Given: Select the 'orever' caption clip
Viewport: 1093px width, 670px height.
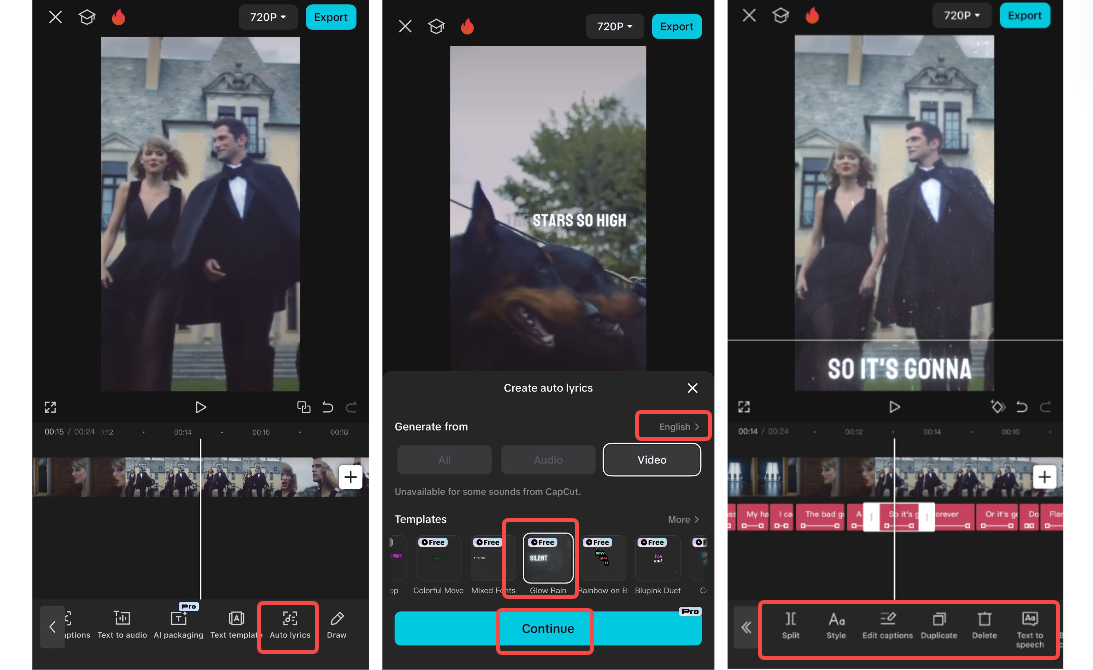Looking at the screenshot, I should pyautogui.click(x=953, y=517).
